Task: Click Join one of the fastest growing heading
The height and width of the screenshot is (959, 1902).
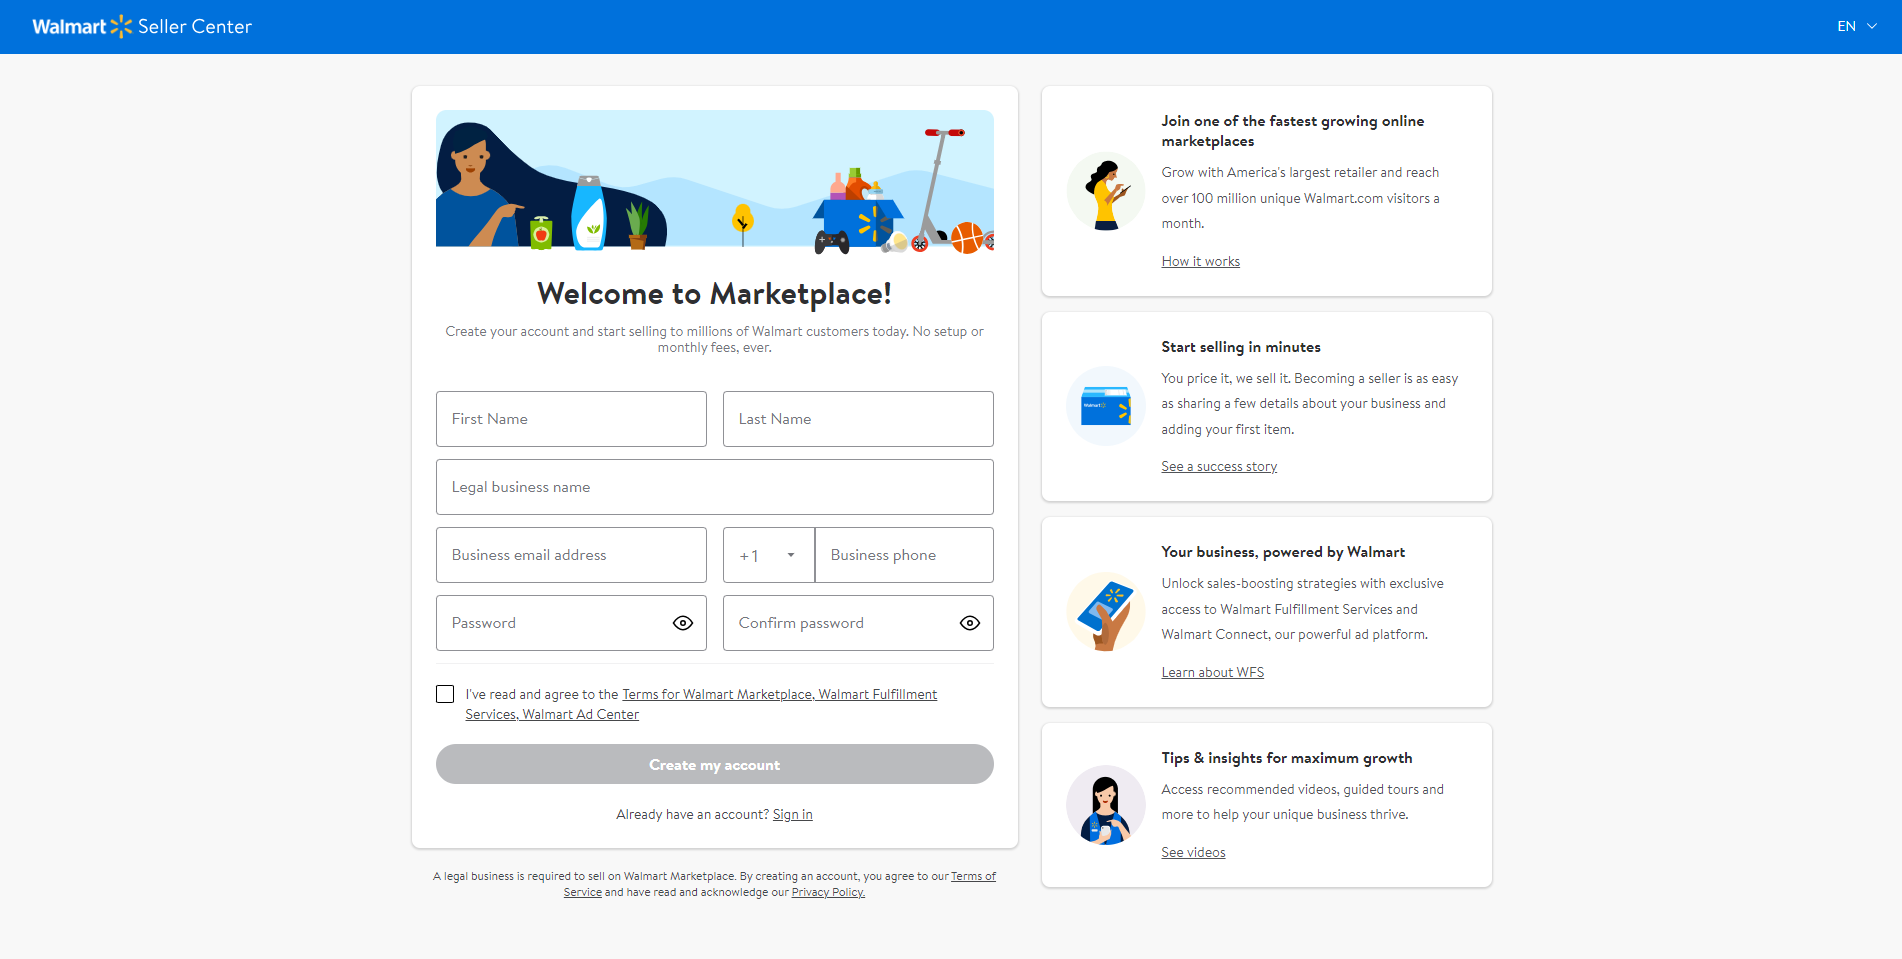Action: coord(1293,131)
